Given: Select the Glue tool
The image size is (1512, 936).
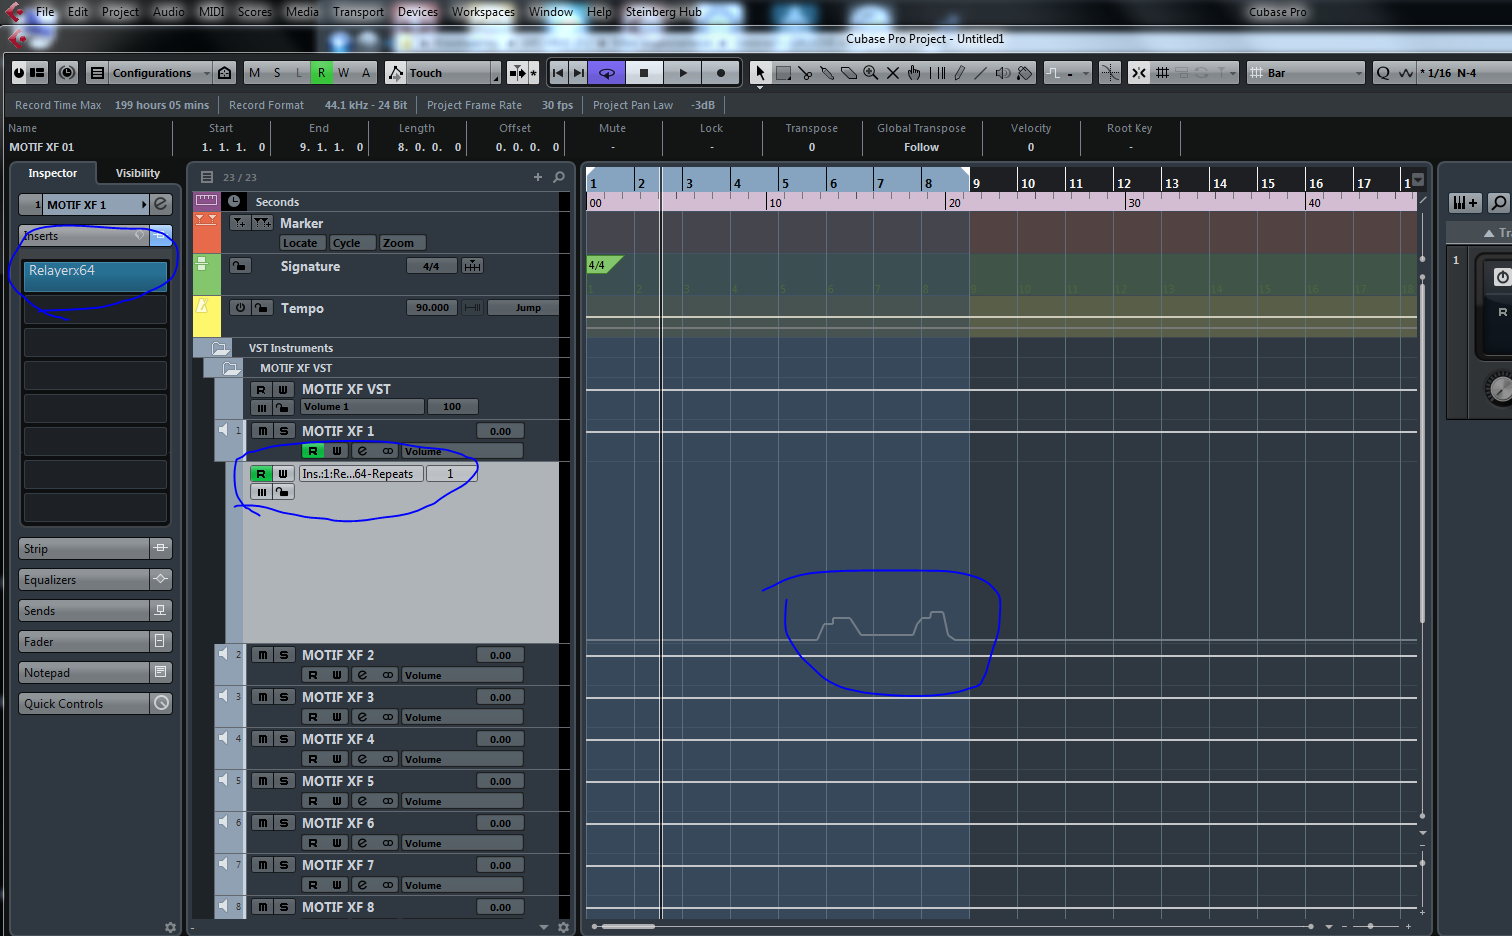Looking at the screenshot, I should point(827,73).
